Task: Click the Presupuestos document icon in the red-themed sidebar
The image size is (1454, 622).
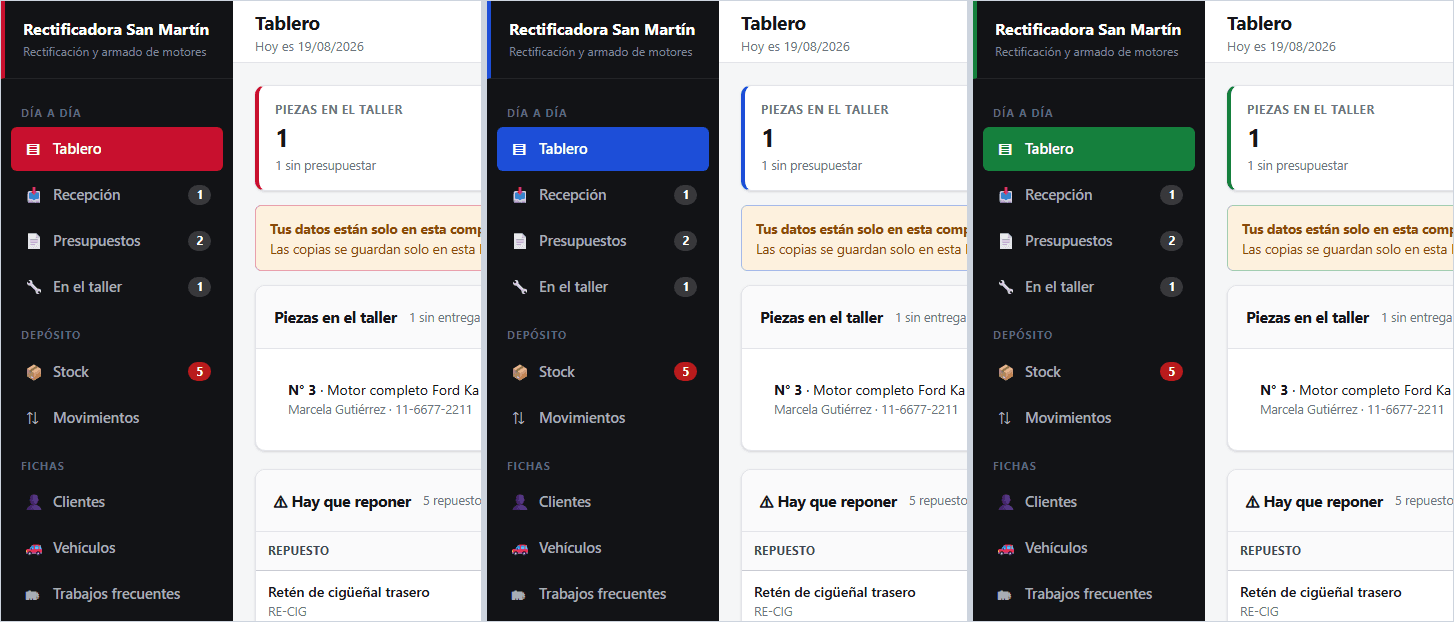Action: [x=33, y=241]
